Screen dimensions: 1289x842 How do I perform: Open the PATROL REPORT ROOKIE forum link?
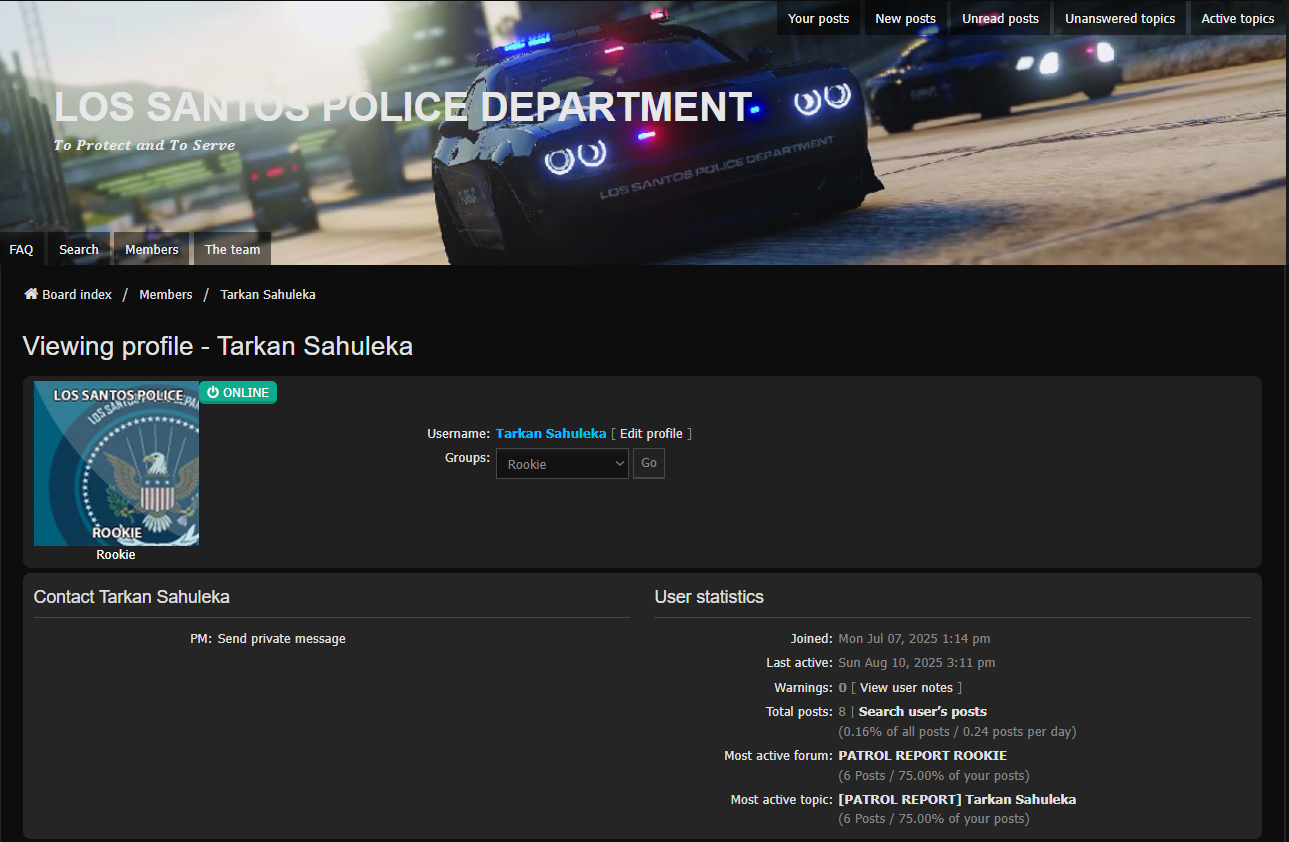tap(923, 755)
